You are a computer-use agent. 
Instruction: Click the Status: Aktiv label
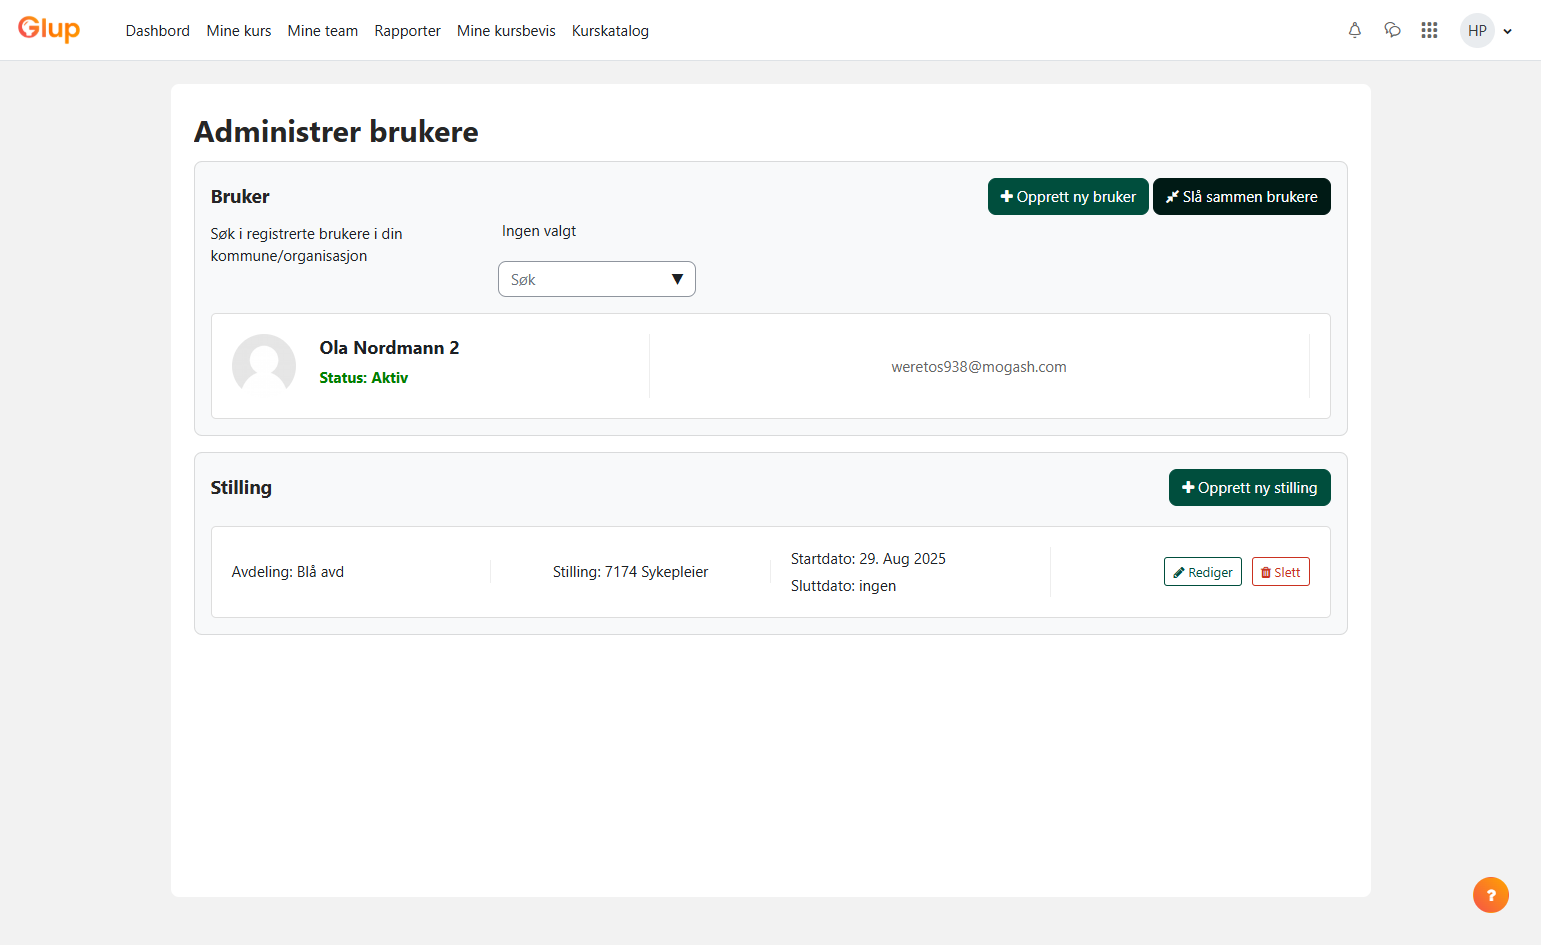(364, 378)
